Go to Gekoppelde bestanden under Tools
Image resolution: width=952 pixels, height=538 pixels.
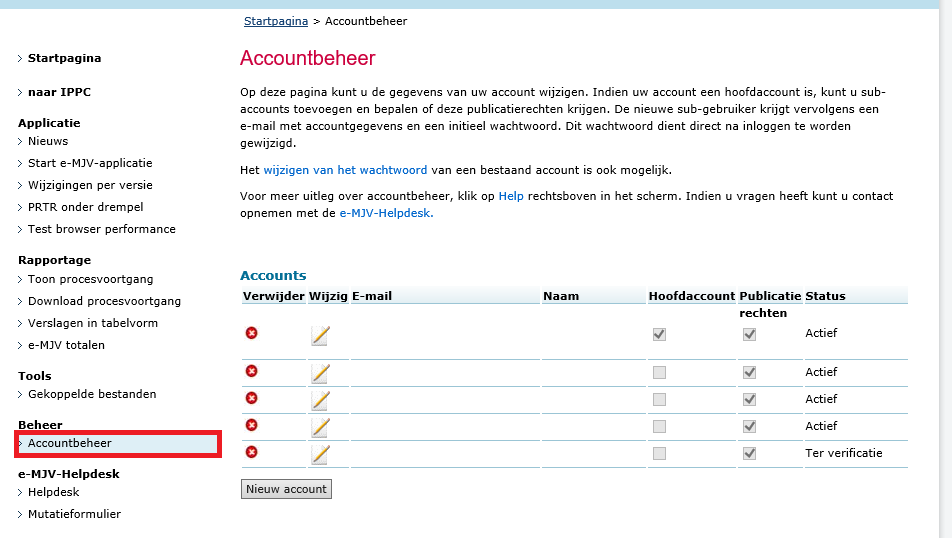[x=92, y=394]
